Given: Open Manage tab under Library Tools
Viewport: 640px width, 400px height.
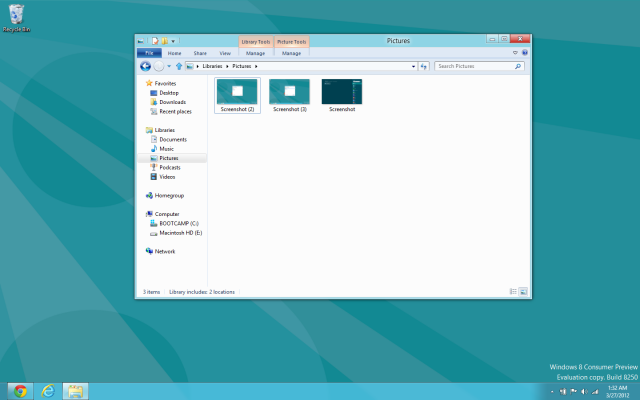Looking at the screenshot, I should (256, 53).
